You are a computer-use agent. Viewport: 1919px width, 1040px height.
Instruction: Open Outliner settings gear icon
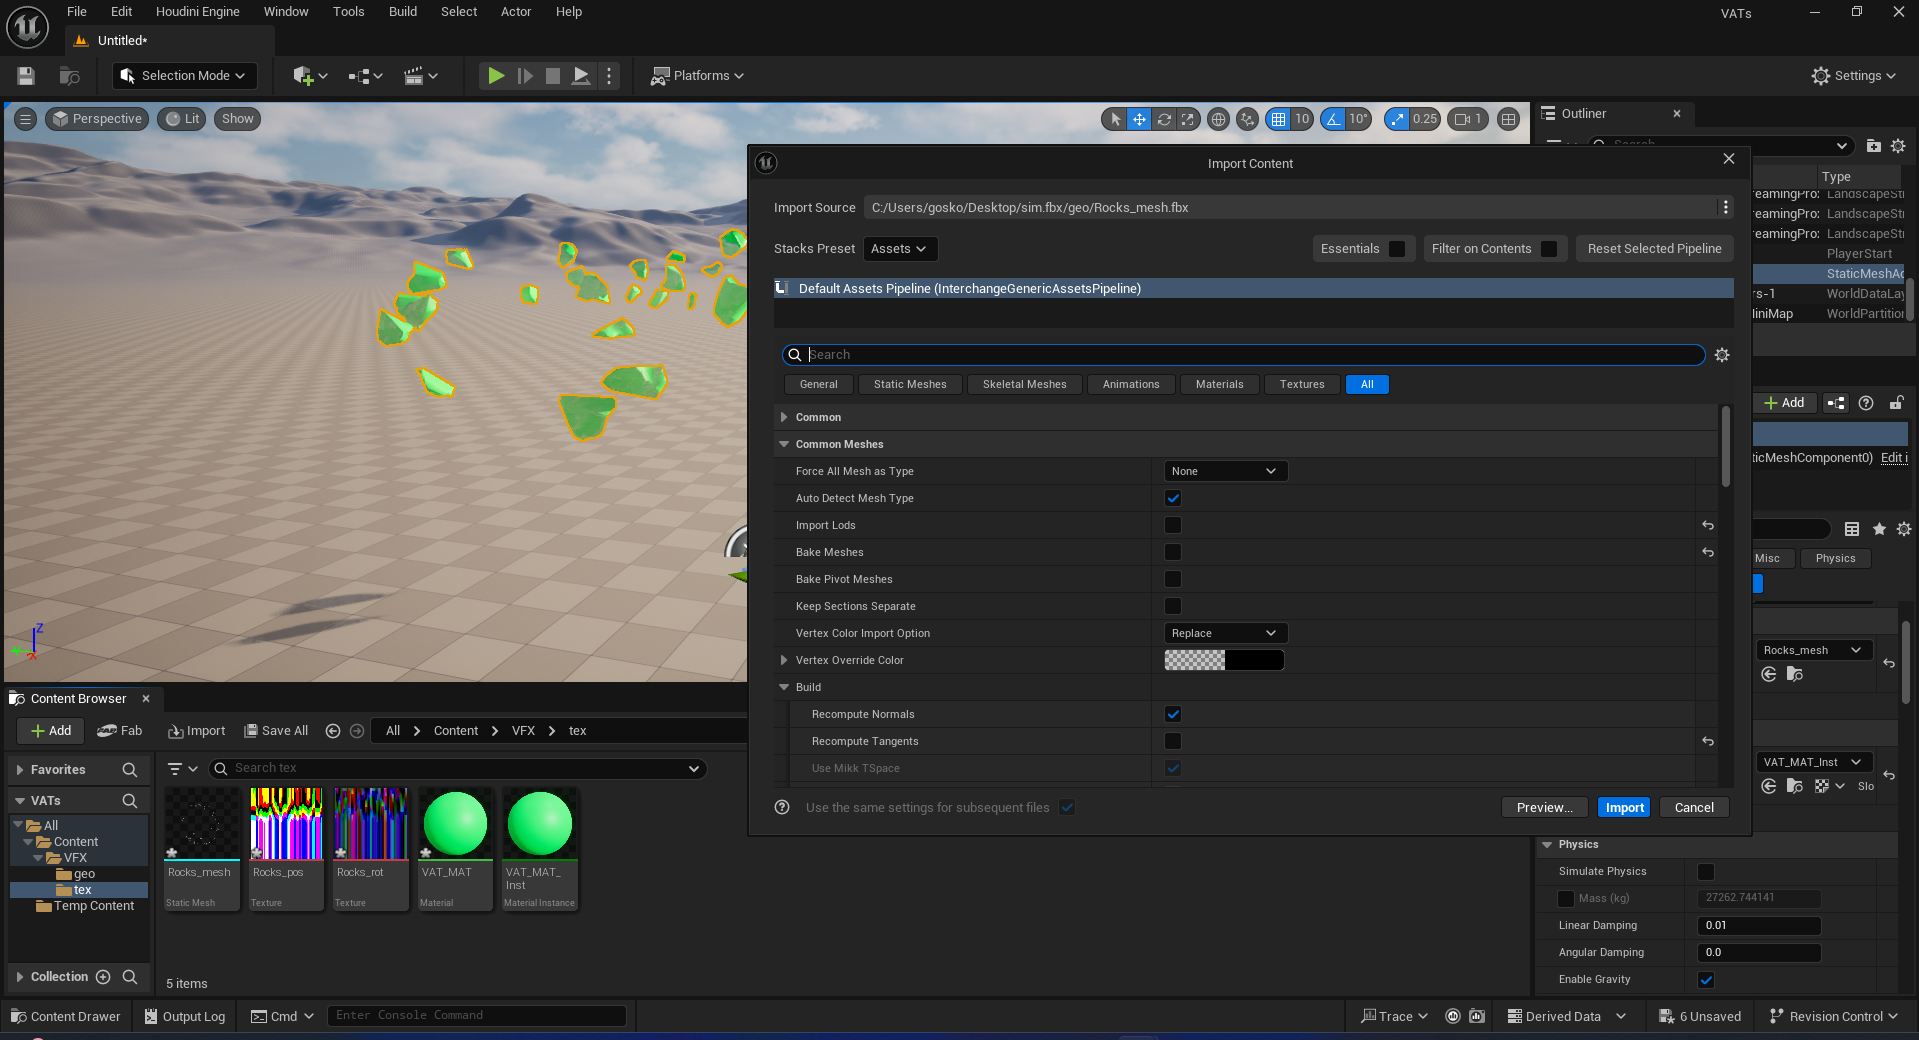[1898, 146]
